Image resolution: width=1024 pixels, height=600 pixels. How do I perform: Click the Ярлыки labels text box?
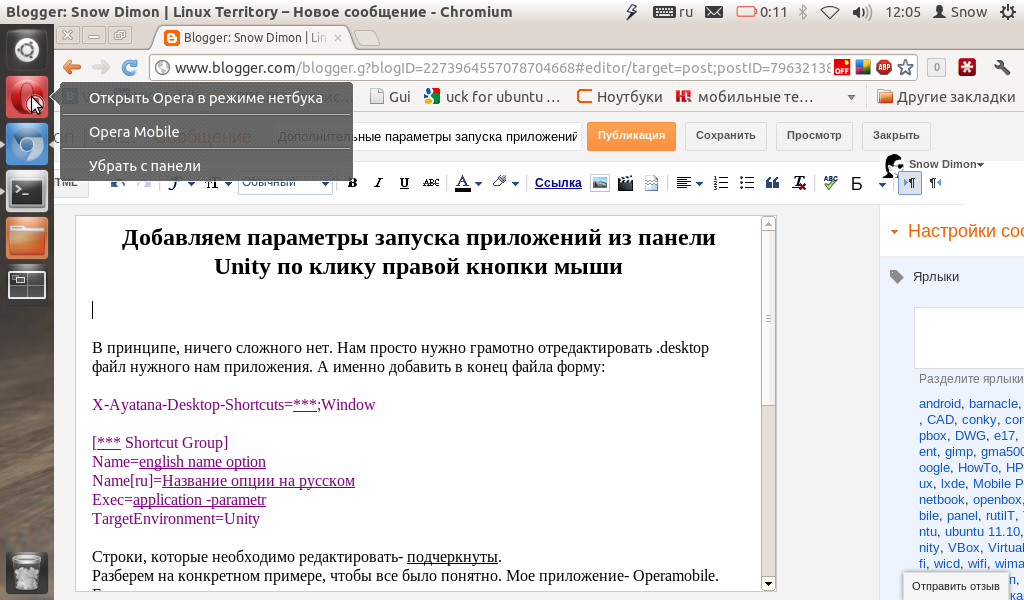click(x=969, y=338)
